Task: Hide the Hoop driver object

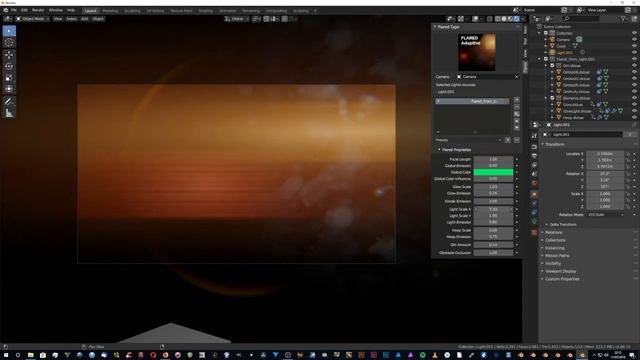Action: coord(634,118)
